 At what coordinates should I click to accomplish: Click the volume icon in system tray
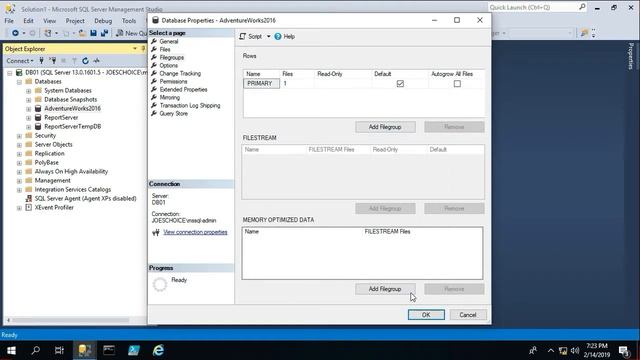tap(575, 351)
